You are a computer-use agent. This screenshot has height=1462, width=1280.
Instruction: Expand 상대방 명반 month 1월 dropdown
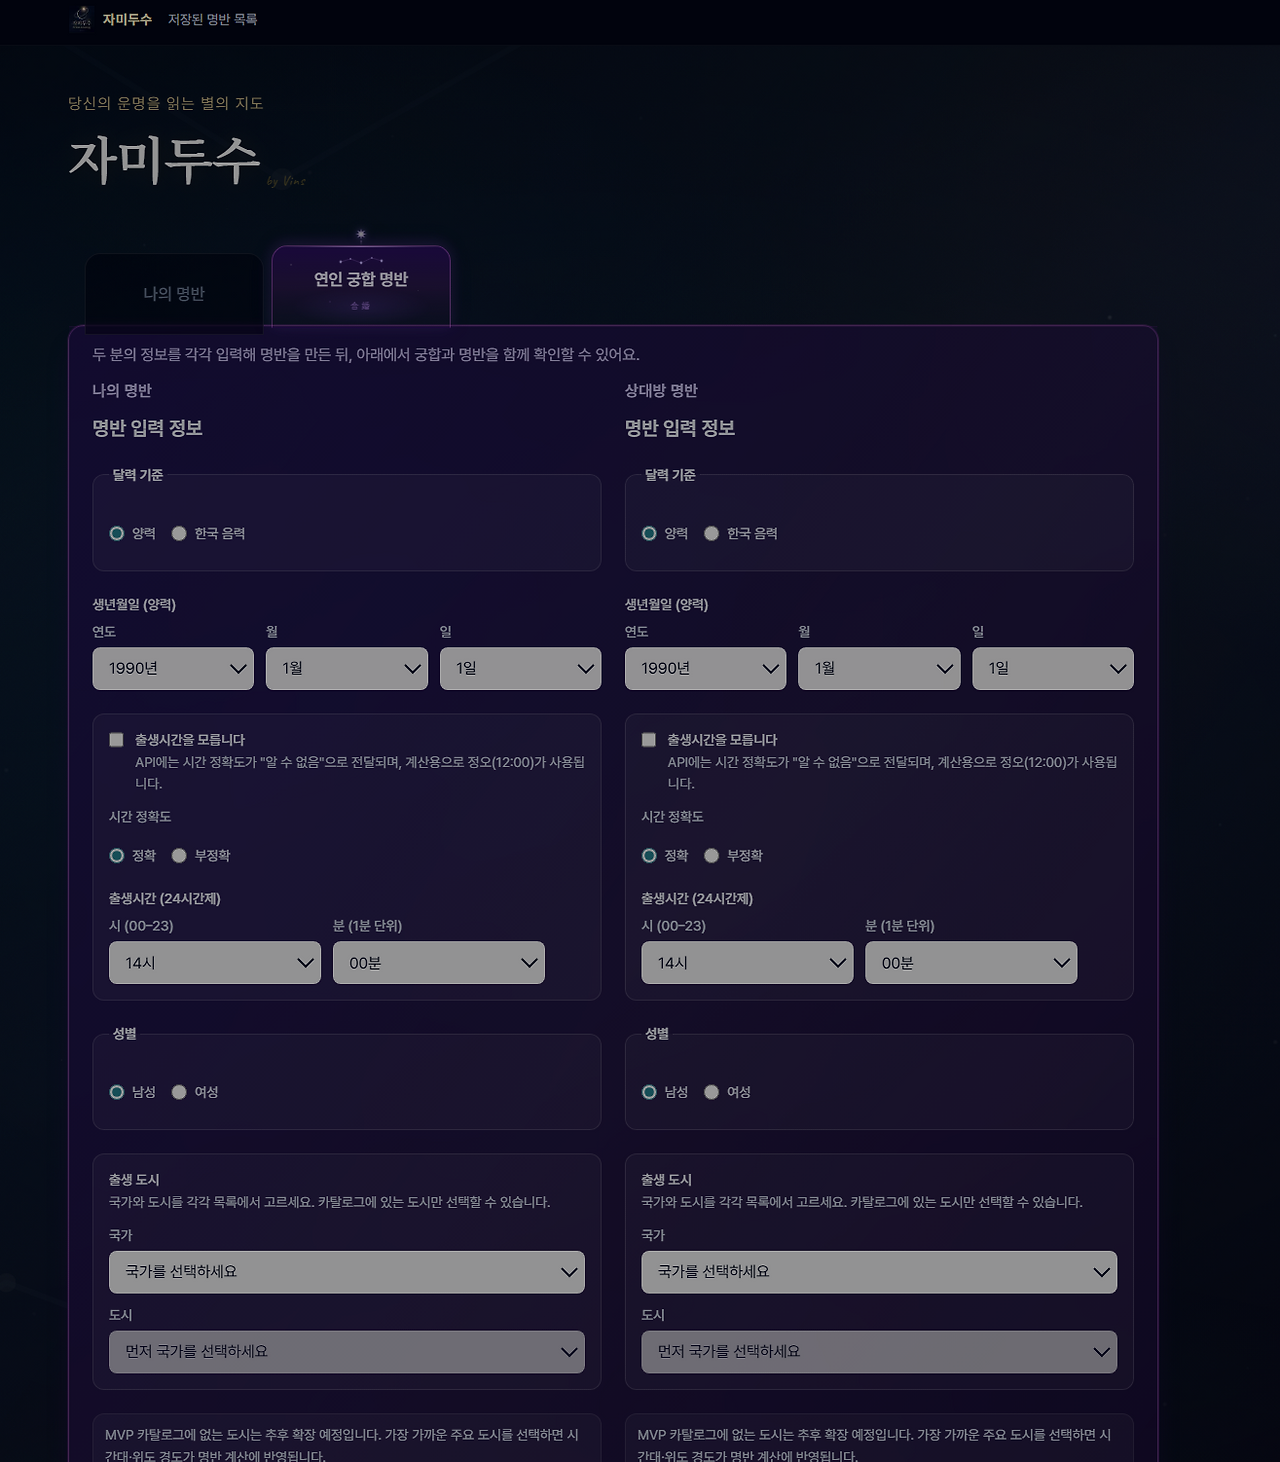[879, 668]
